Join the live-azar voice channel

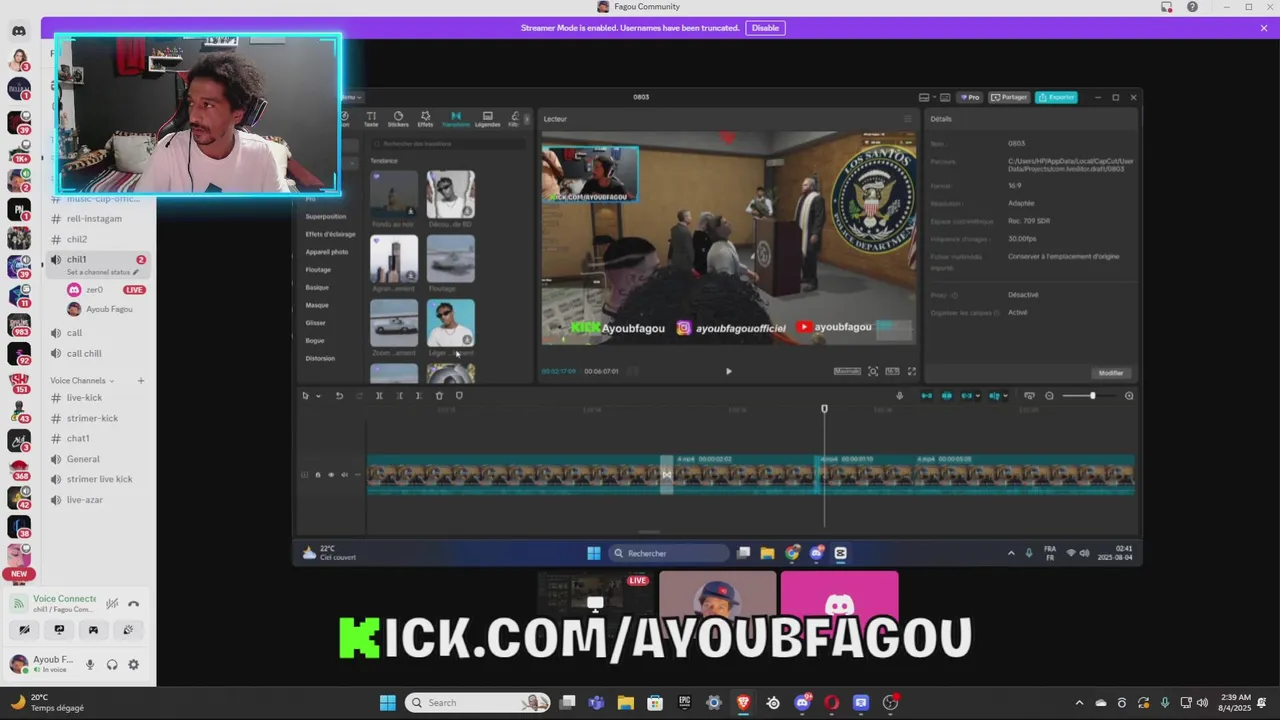[85, 500]
